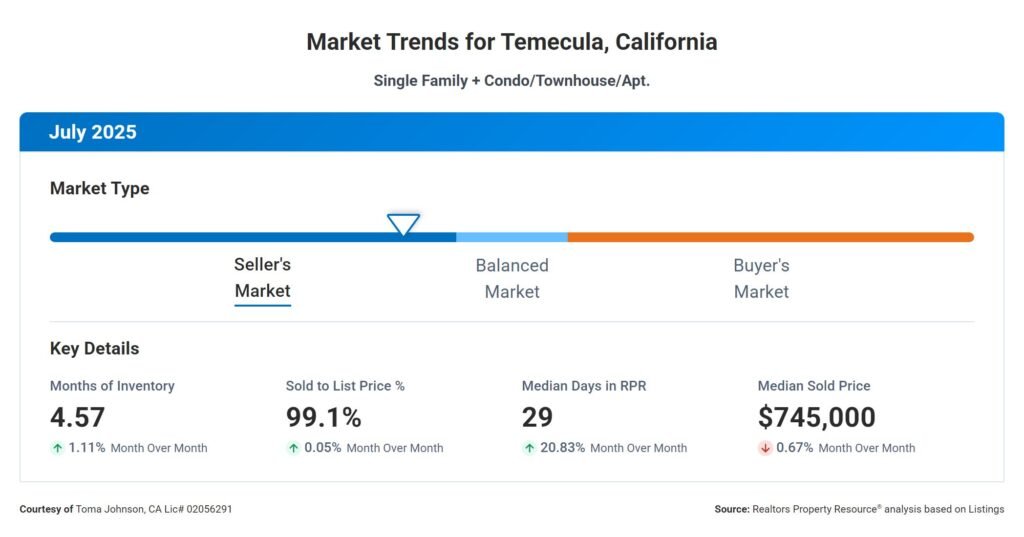This screenshot has height=537, width=1024.
Task: Click the green up arrow under Months of Inventory
Action: [x=57, y=448]
